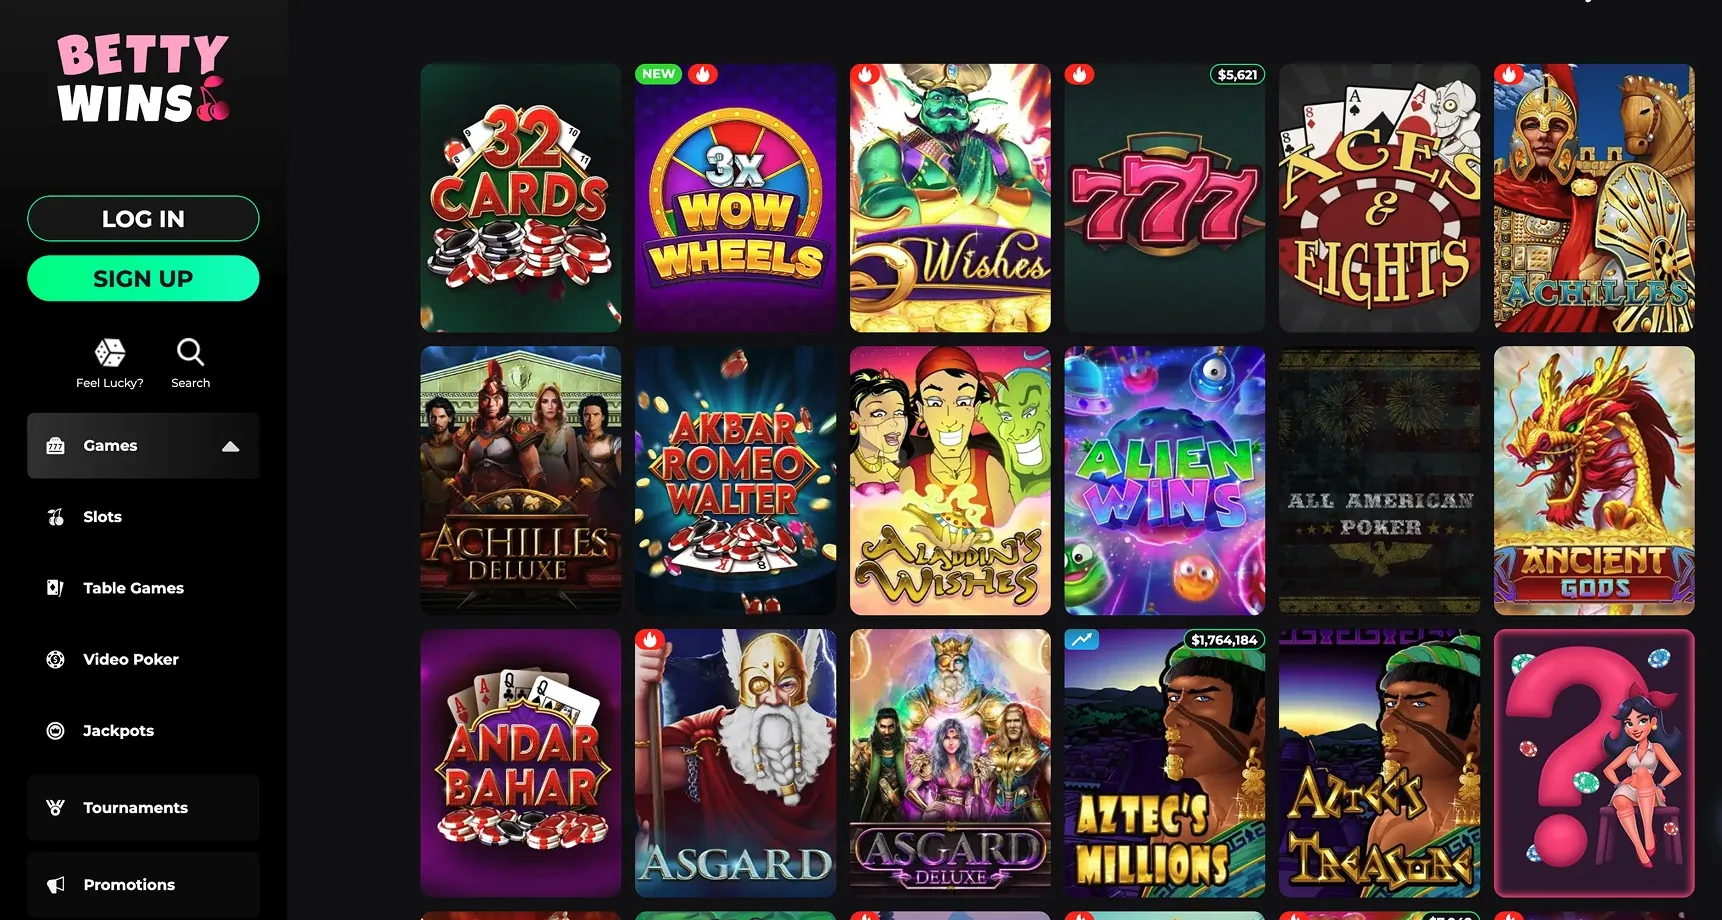
Task: Open Aztec's Millions jackpot game
Action: [x=1165, y=763]
